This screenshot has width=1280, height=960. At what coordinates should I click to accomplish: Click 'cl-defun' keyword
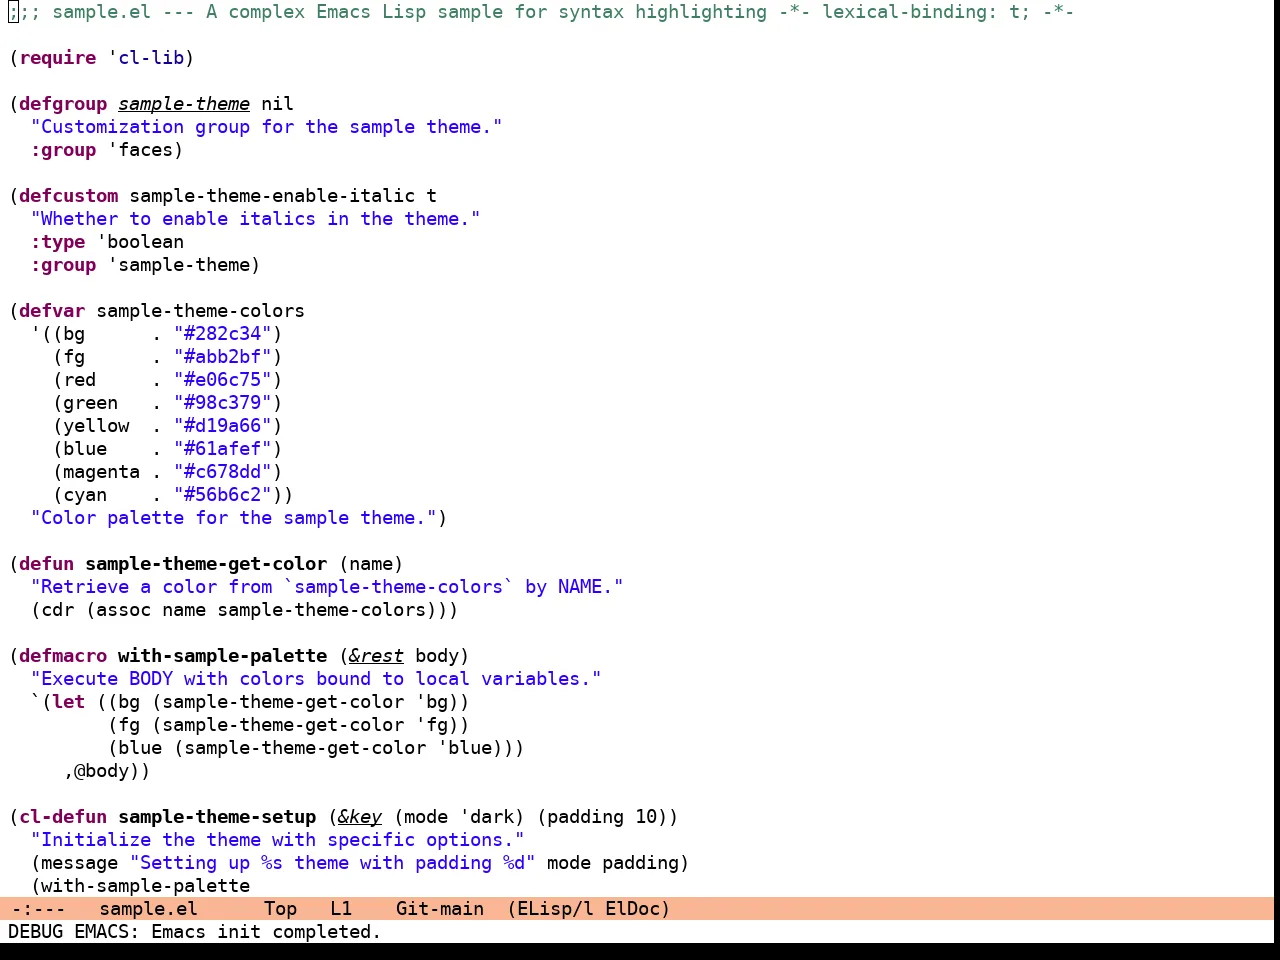coord(63,817)
